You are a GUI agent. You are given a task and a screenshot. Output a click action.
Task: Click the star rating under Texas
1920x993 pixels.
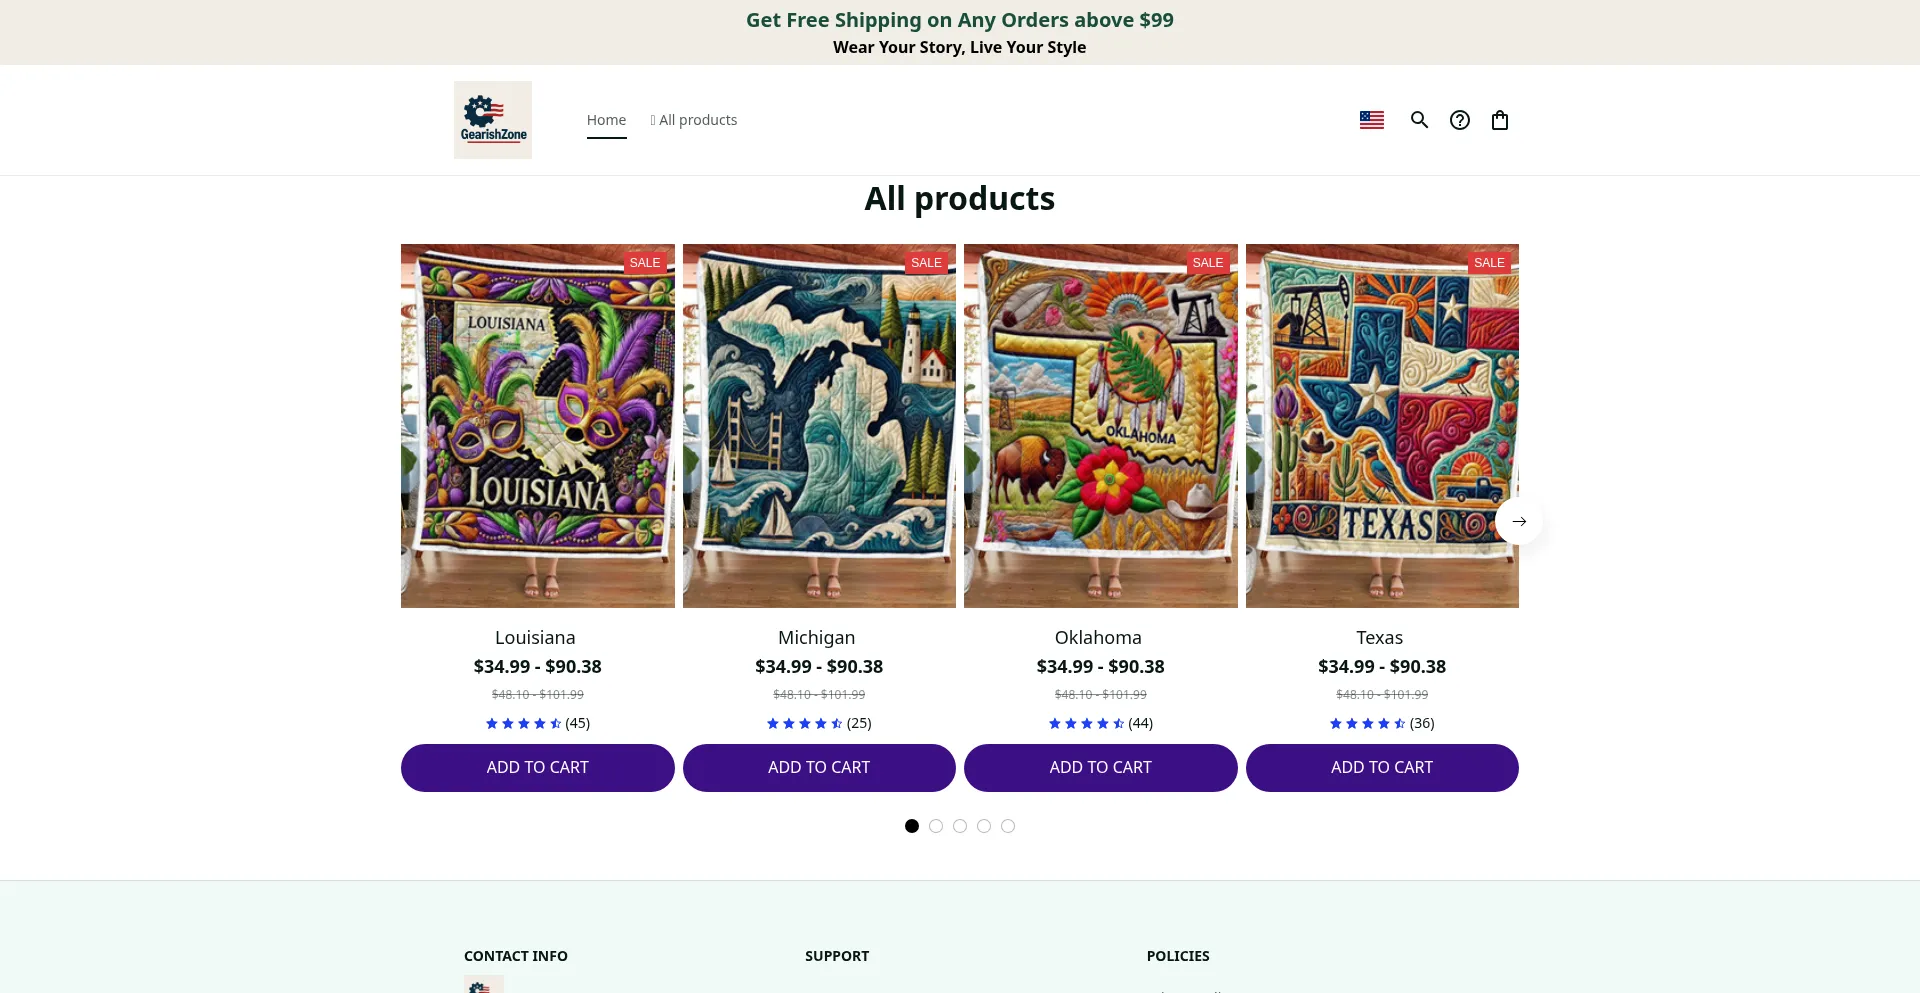1367,723
